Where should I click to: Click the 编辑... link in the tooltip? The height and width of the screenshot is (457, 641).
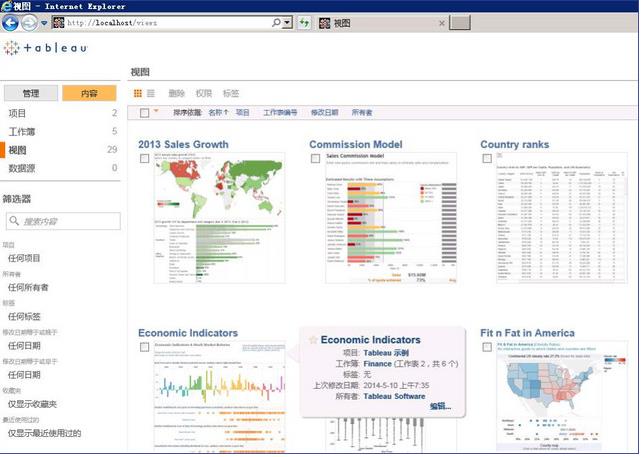coord(441,406)
